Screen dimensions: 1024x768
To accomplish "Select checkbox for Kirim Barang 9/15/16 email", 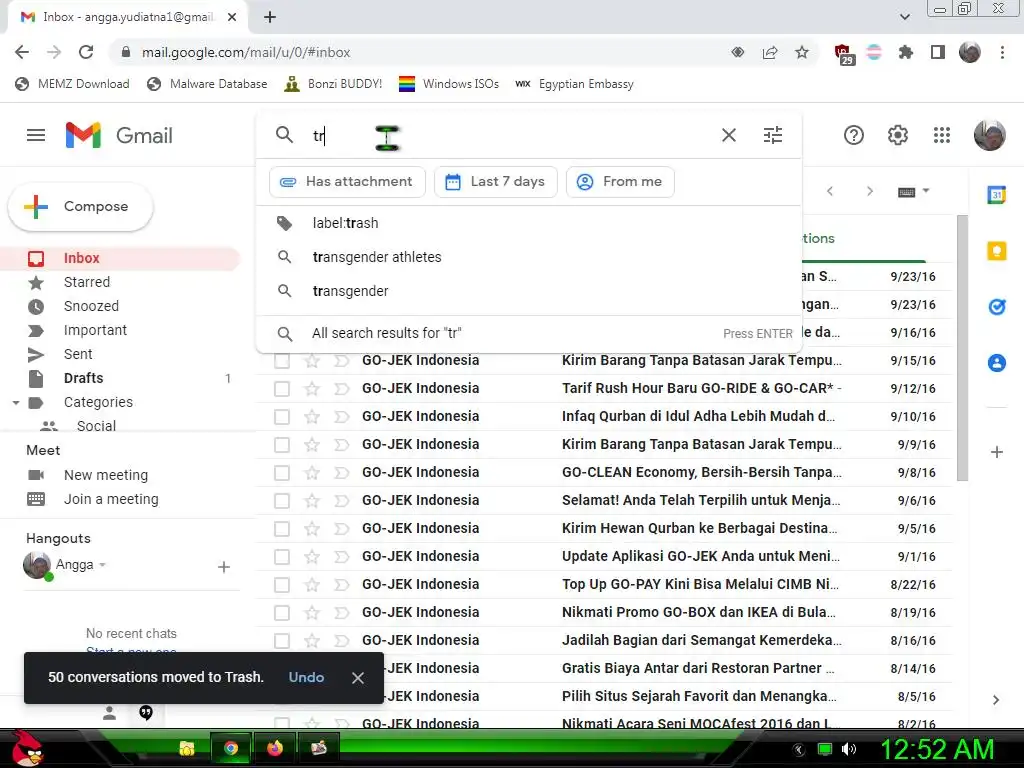I will coord(281,360).
